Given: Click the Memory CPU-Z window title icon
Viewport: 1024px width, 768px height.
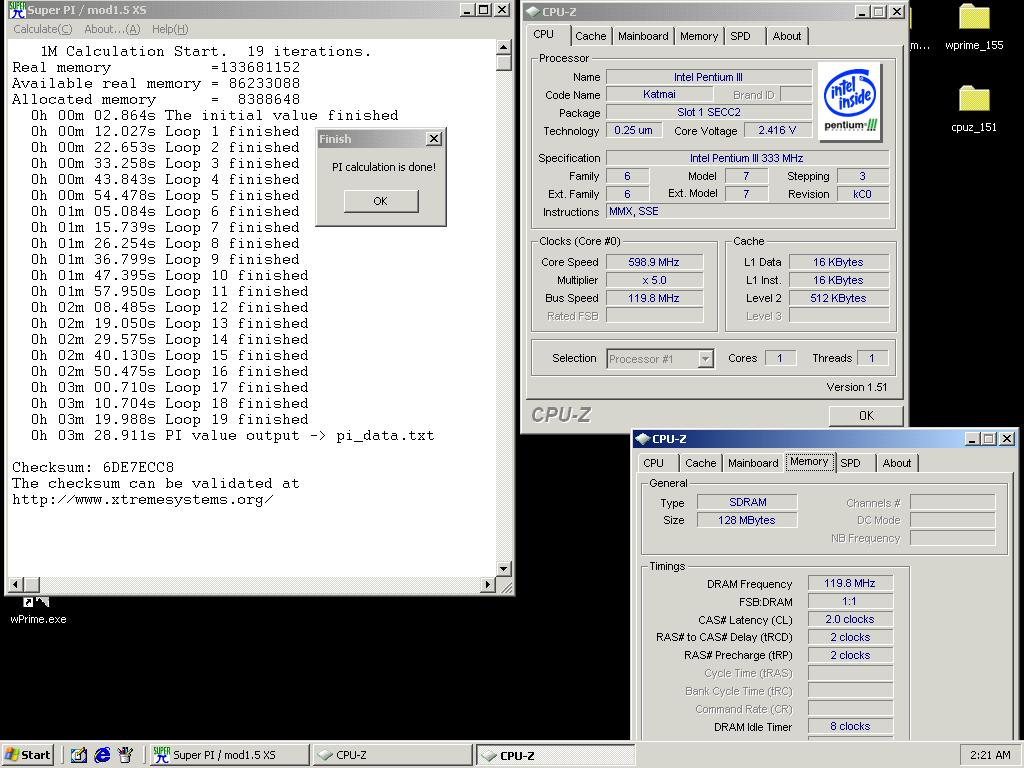Looking at the screenshot, I should coord(643,439).
